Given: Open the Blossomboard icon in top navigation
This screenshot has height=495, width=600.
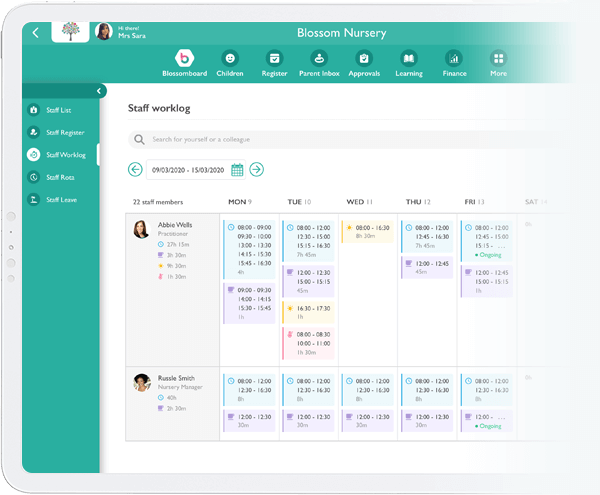Looking at the screenshot, I should tap(184, 58).
